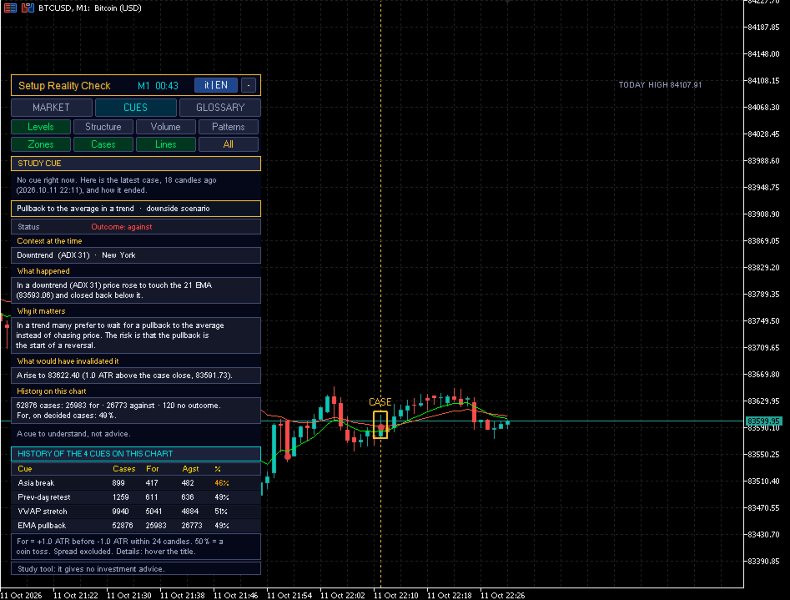Click the '52876 cases' history summary

[x=136, y=411]
